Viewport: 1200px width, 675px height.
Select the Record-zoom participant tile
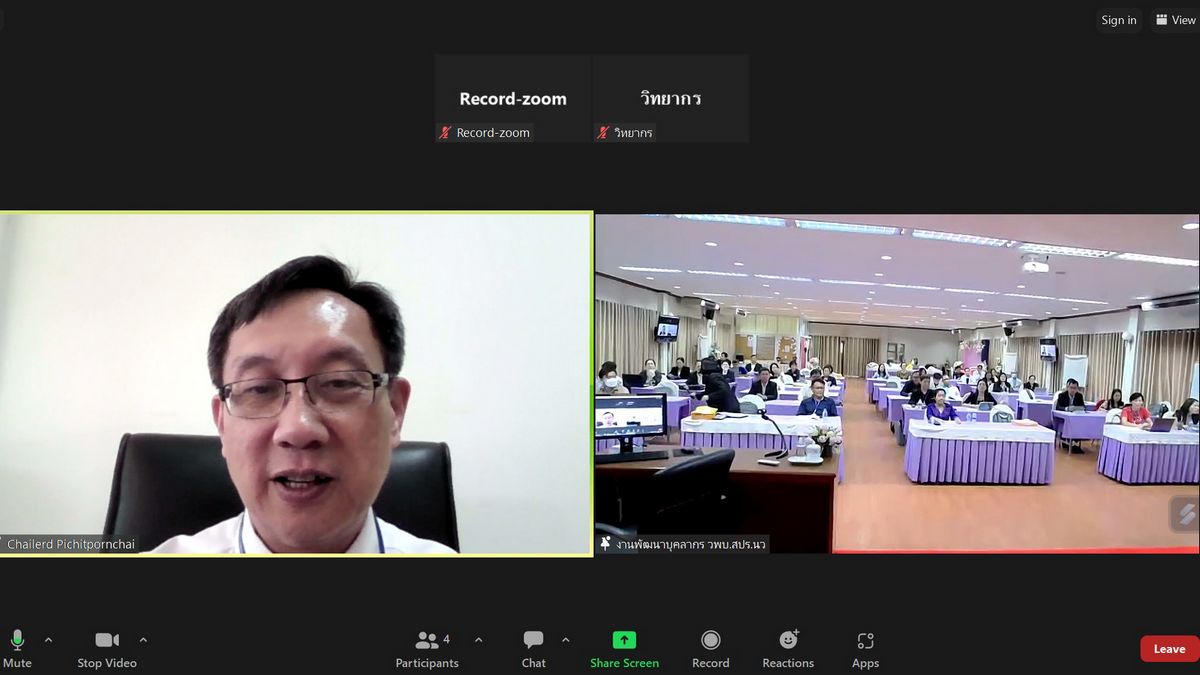click(512, 98)
